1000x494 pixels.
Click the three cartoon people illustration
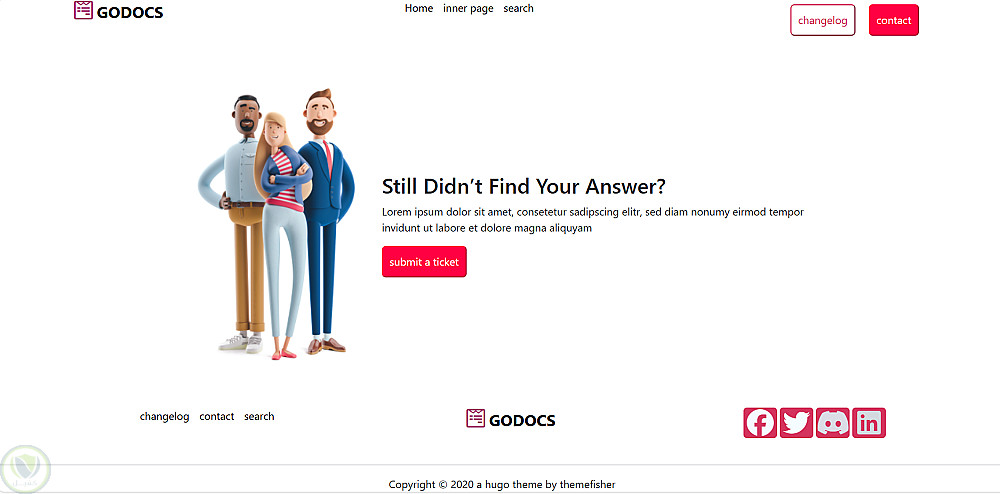pyautogui.click(x=276, y=224)
